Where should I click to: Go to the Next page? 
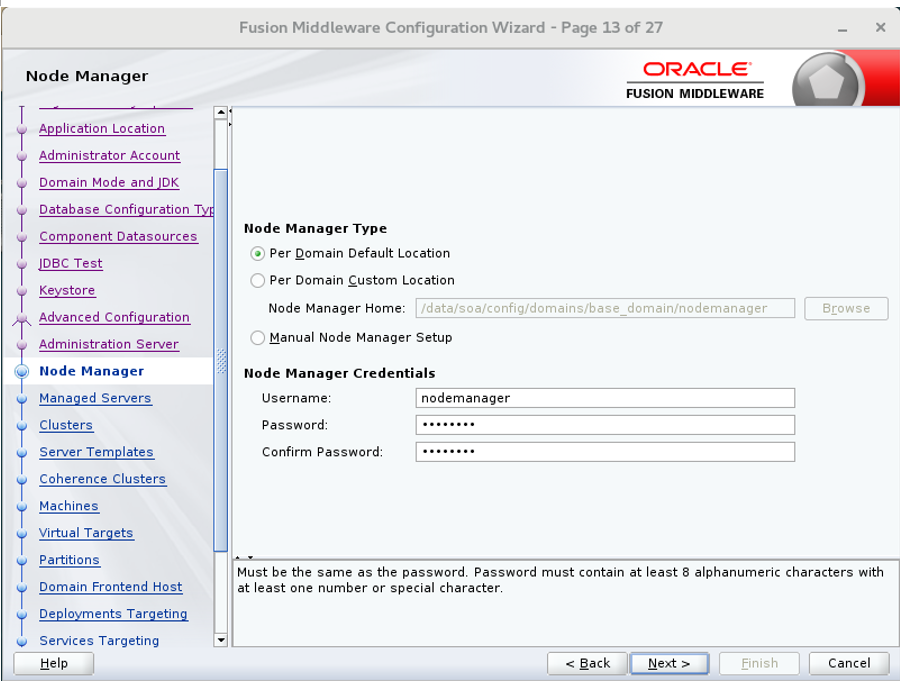tap(669, 663)
